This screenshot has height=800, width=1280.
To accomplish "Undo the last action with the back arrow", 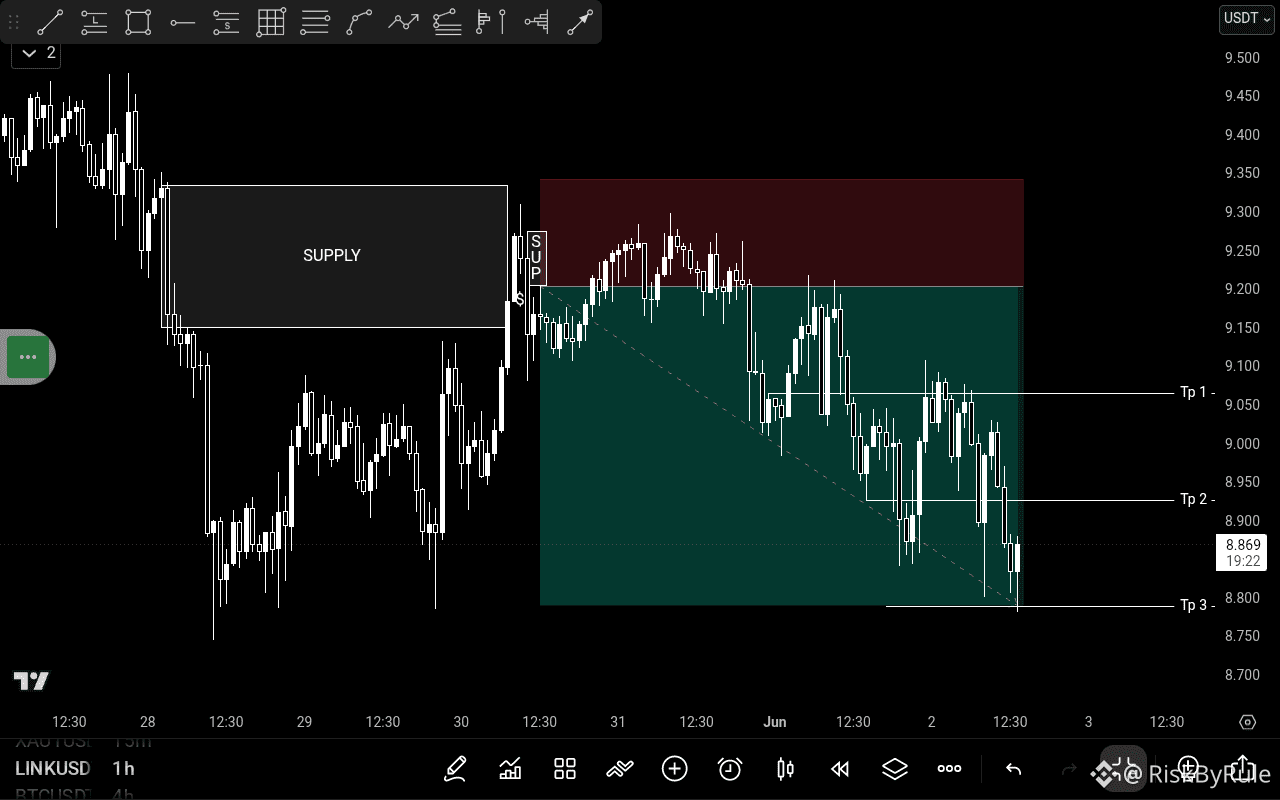I will click(1013, 769).
